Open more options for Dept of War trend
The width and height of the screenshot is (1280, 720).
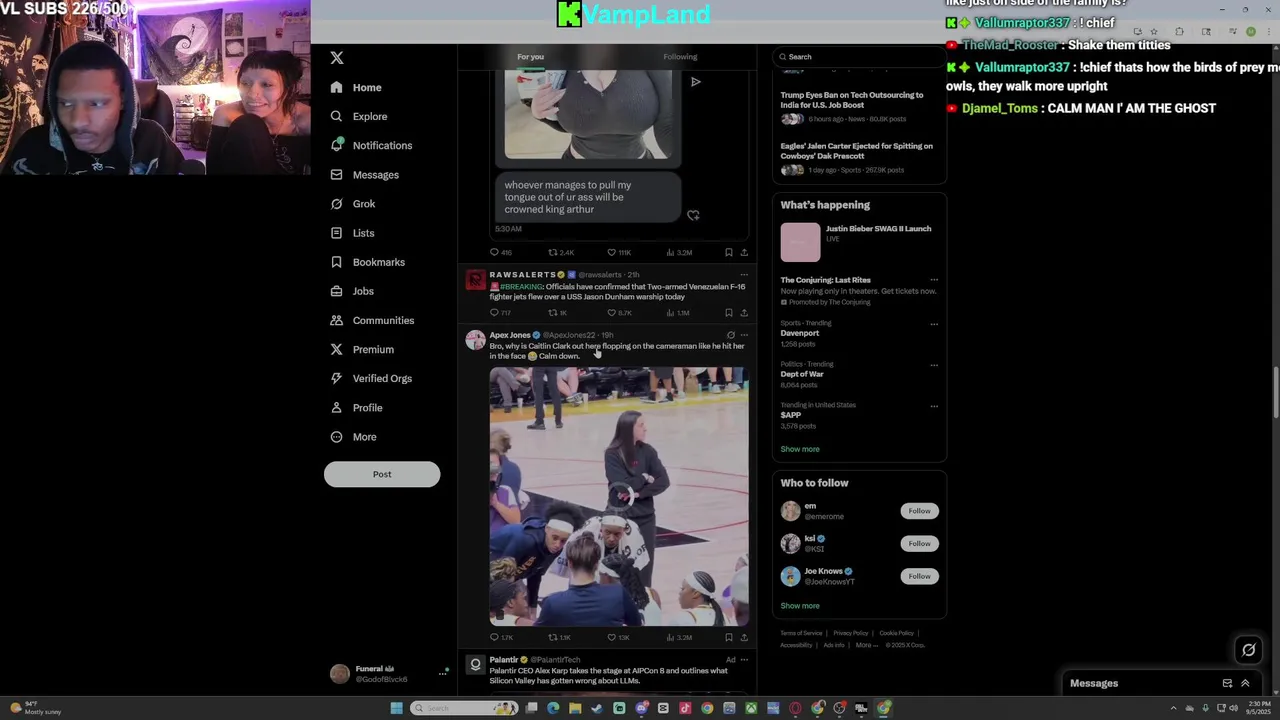coord(934,365)
